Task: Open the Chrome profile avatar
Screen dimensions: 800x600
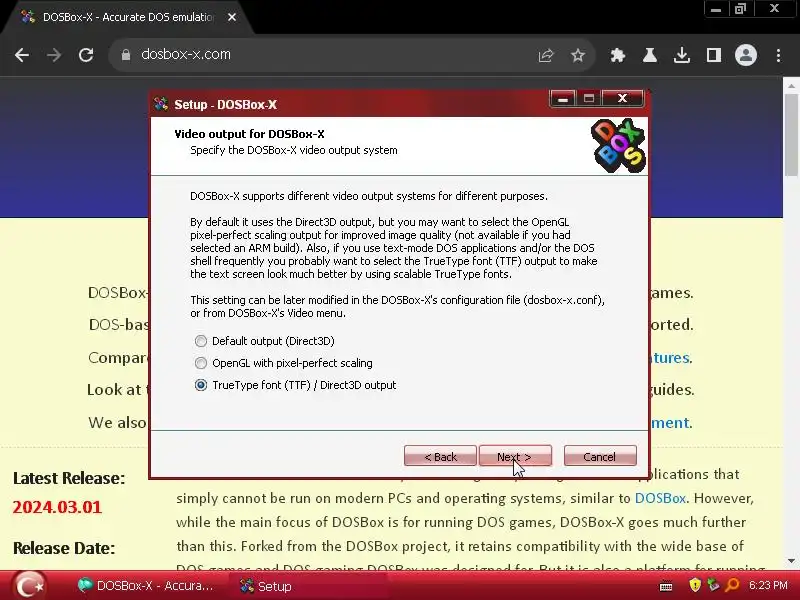Action: point(745,55)
